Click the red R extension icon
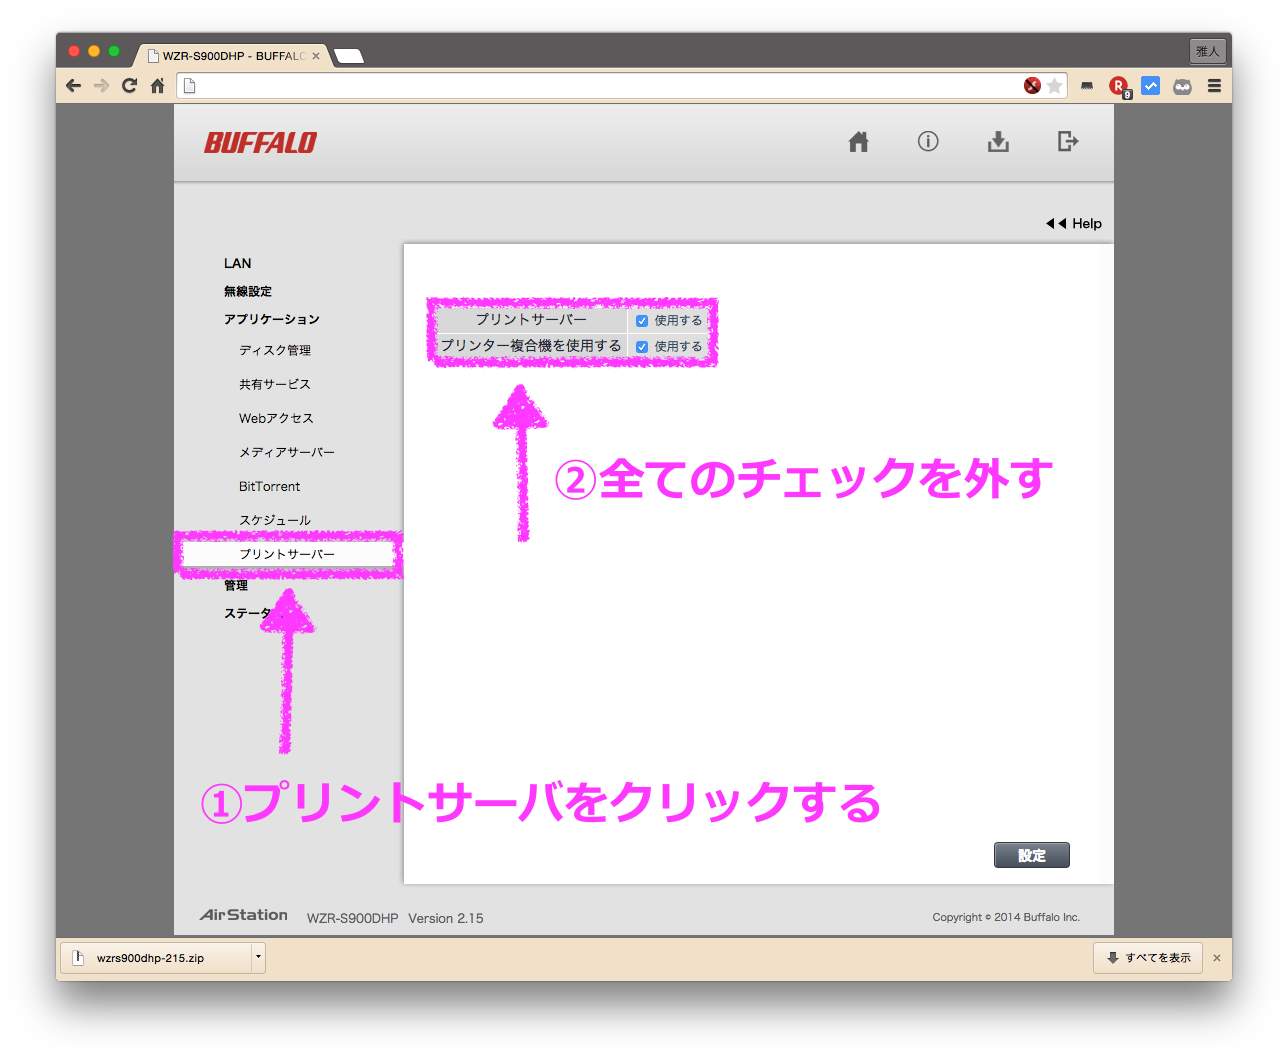Screen dimensions: 1288x1061 pos(1119,86)
